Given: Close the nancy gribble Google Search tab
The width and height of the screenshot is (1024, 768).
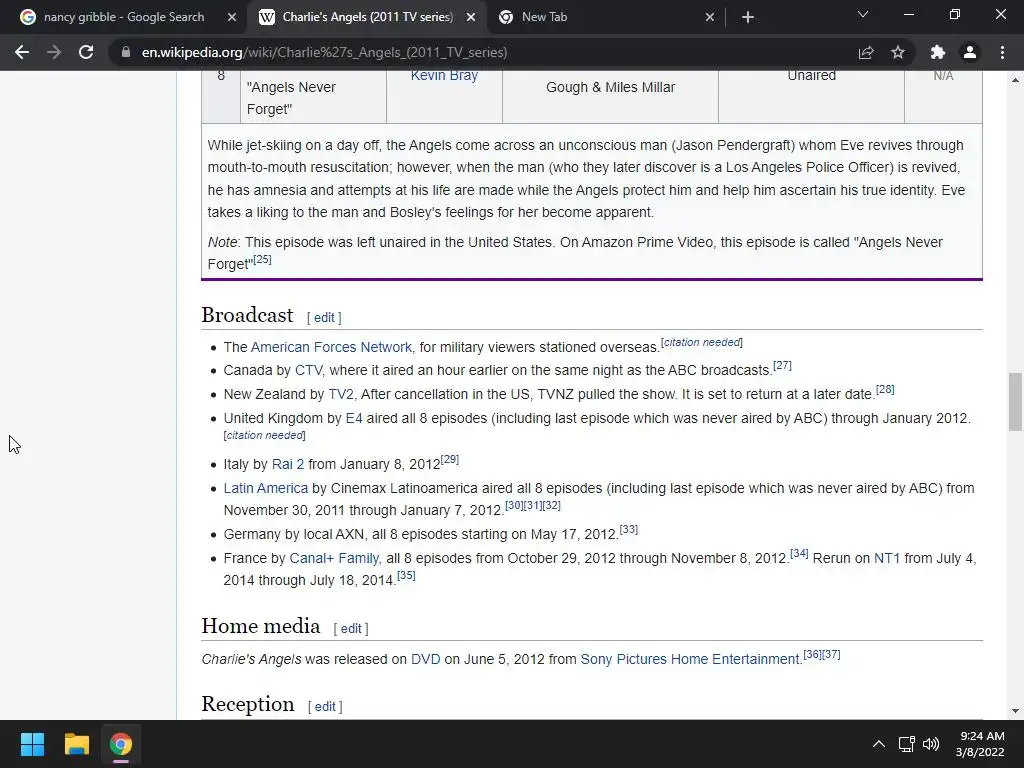Looking at the screenshot, I should tap(232, 17).
